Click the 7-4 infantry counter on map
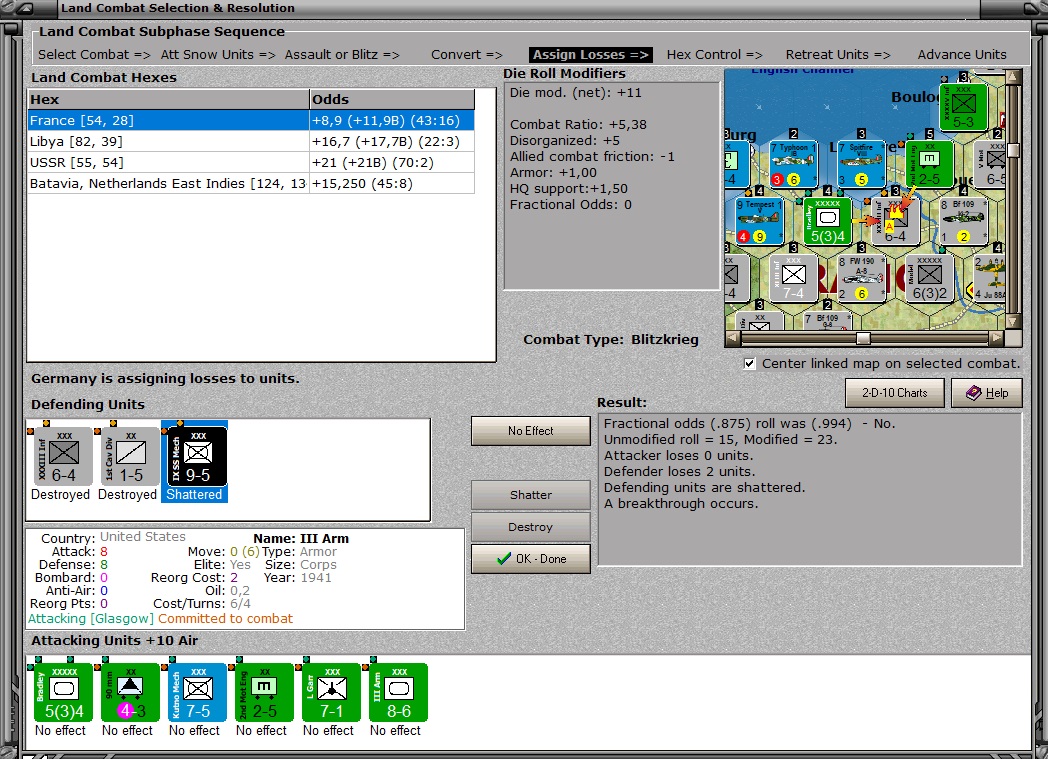 (793, 278)
